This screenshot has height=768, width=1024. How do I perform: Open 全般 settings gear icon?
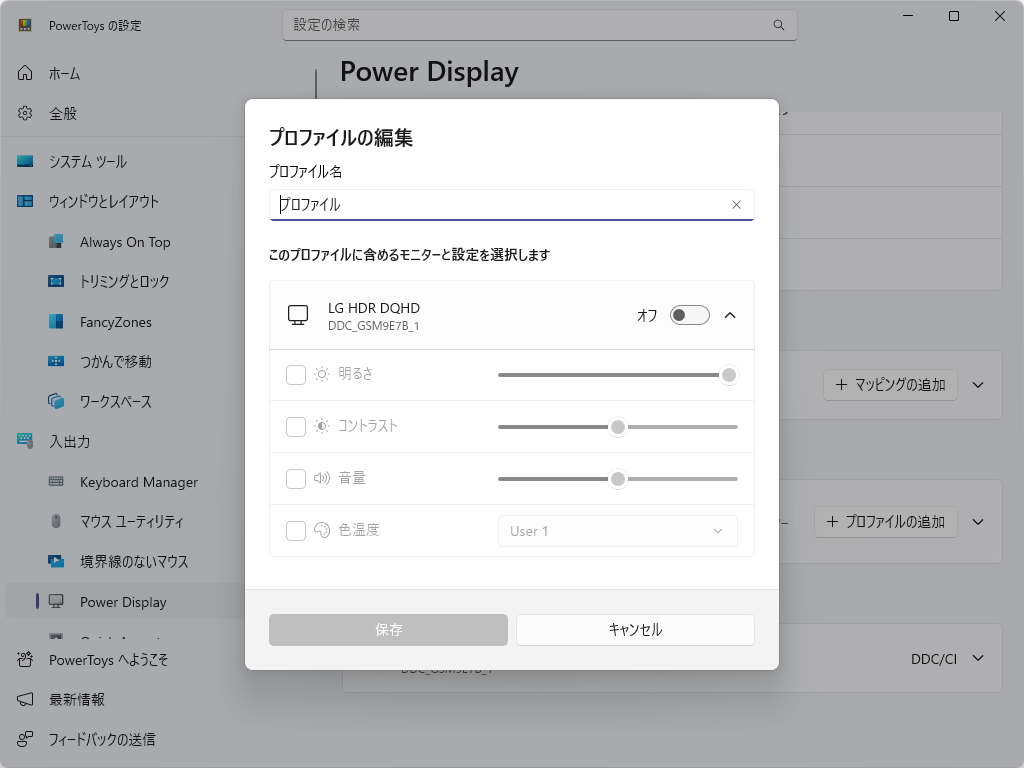coord(25,113)
